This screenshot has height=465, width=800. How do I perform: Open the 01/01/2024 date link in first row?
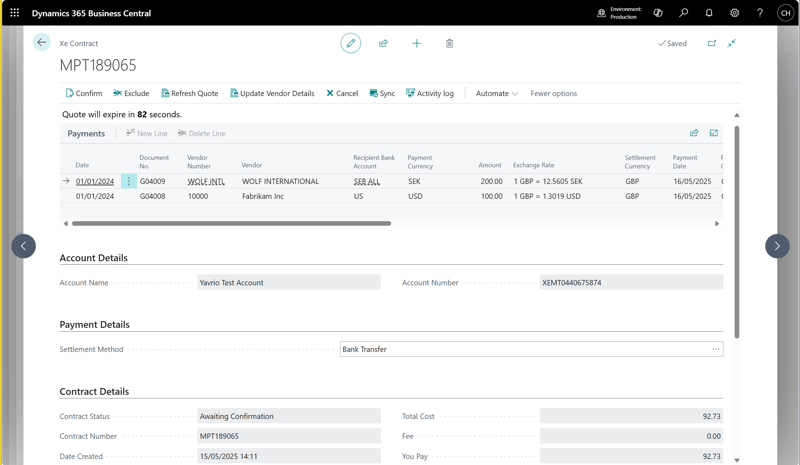click(x=95, y=181)
